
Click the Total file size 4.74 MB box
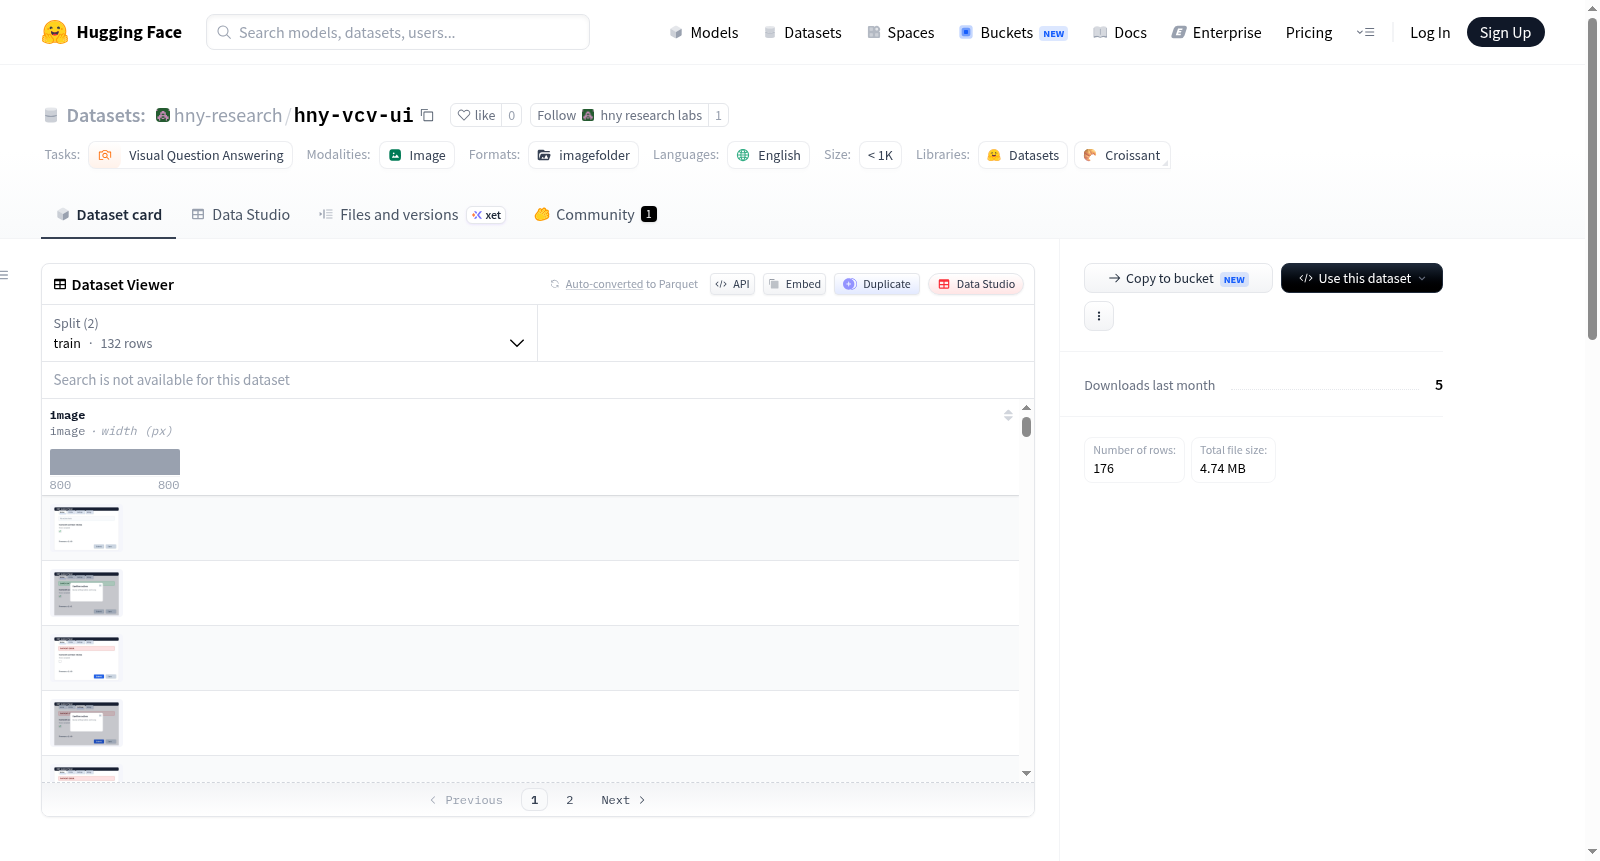pos(1233,460)
